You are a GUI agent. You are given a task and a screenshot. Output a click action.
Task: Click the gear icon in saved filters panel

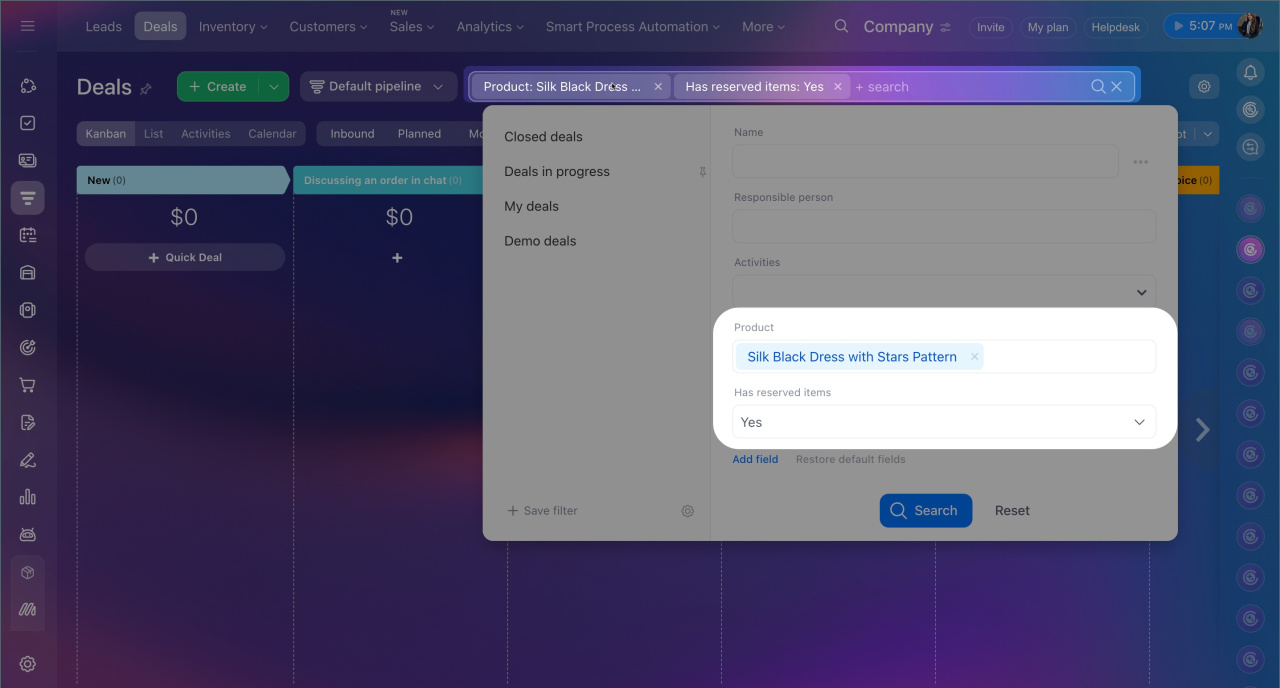point(688,511)
